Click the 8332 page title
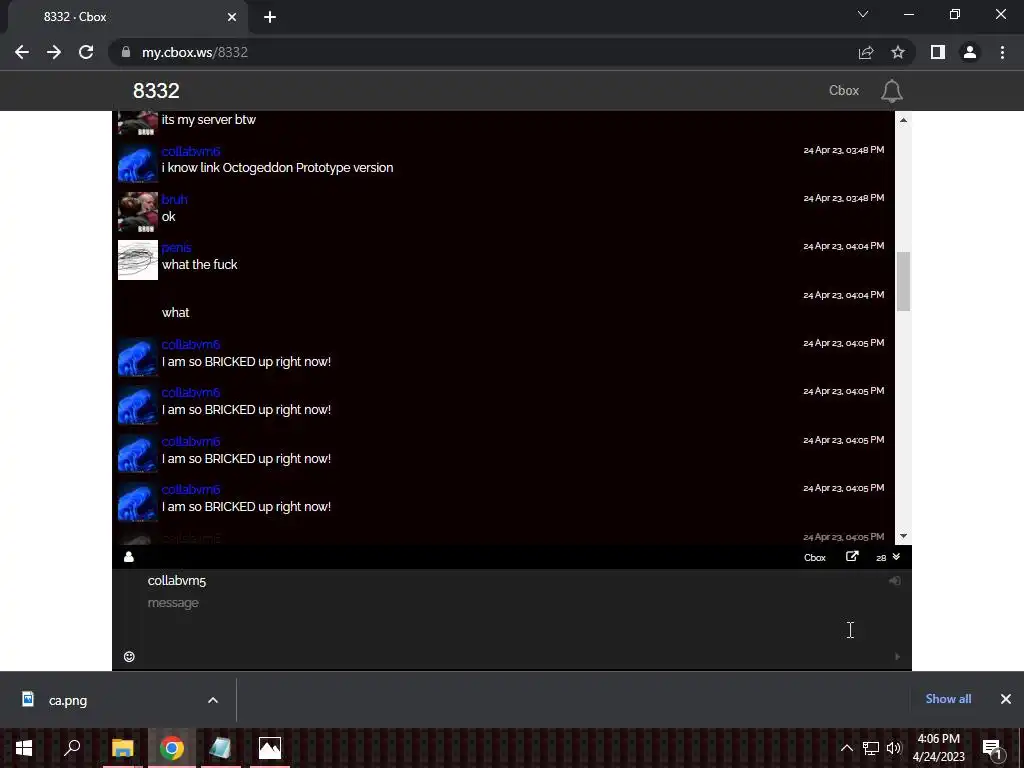 (156, 91)
